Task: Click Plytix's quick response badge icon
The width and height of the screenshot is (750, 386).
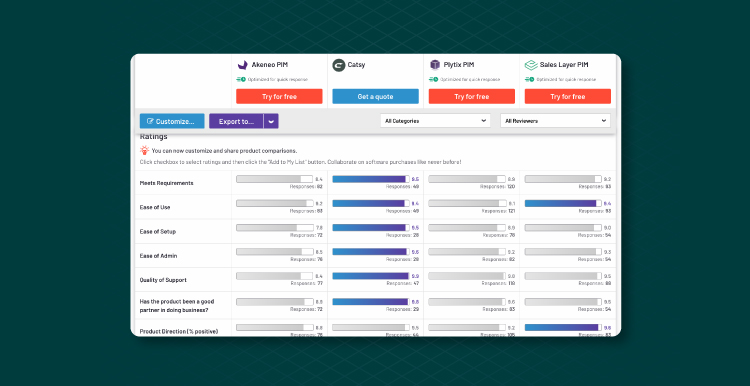Action: (433, 79)
